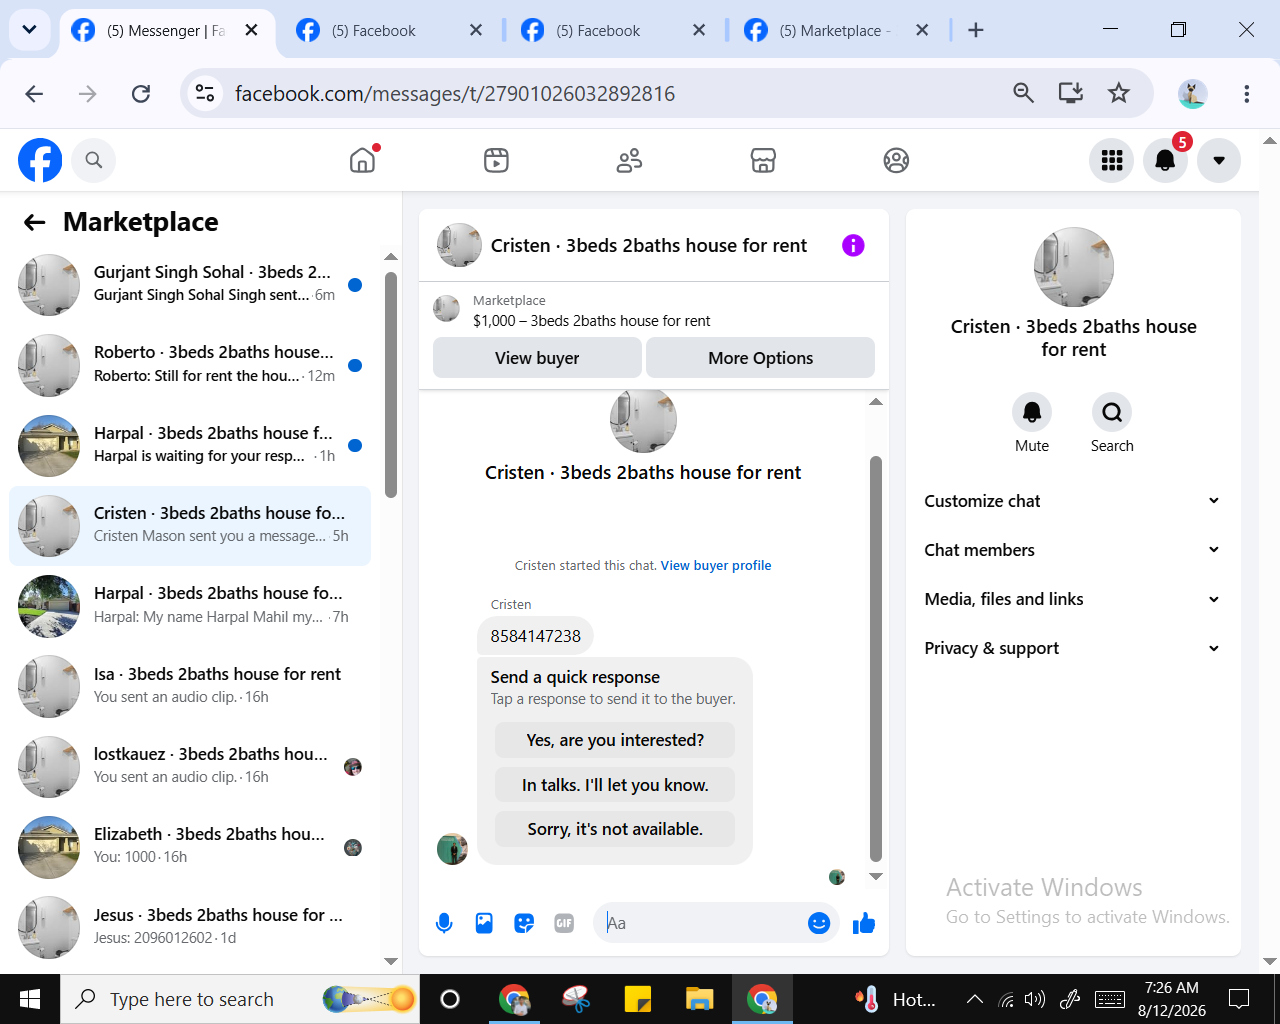Go back using the Marketplace arrow
The height and width of the screenshot is (1024, 1280).
pos(35,222)
